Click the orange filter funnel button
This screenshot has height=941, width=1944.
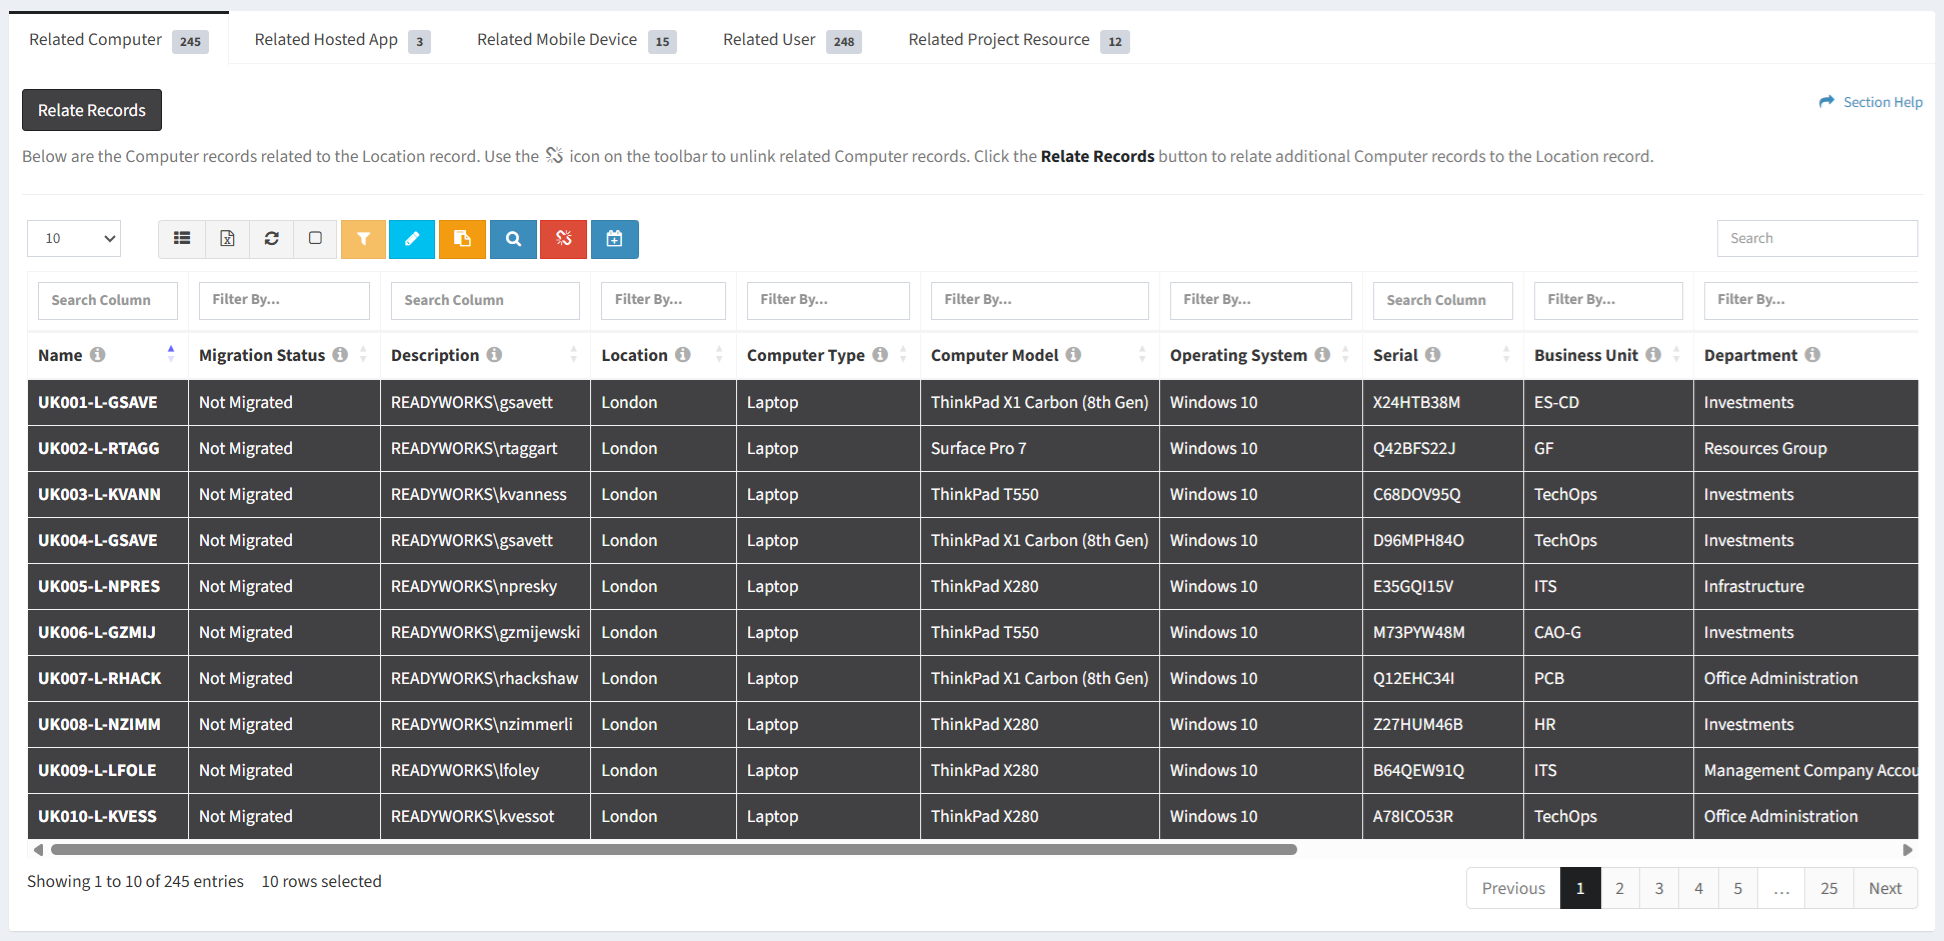pos(363,239)
